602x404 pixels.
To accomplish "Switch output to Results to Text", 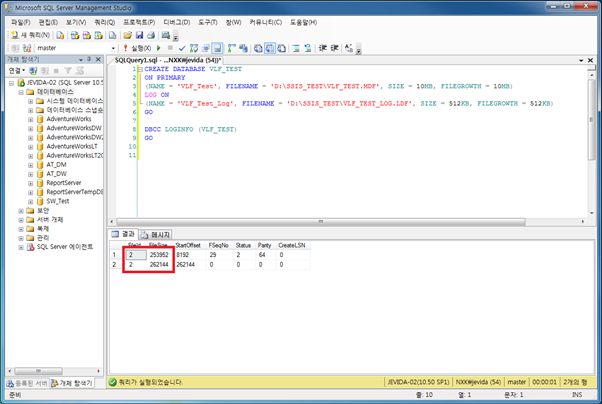I will (258, 48).
